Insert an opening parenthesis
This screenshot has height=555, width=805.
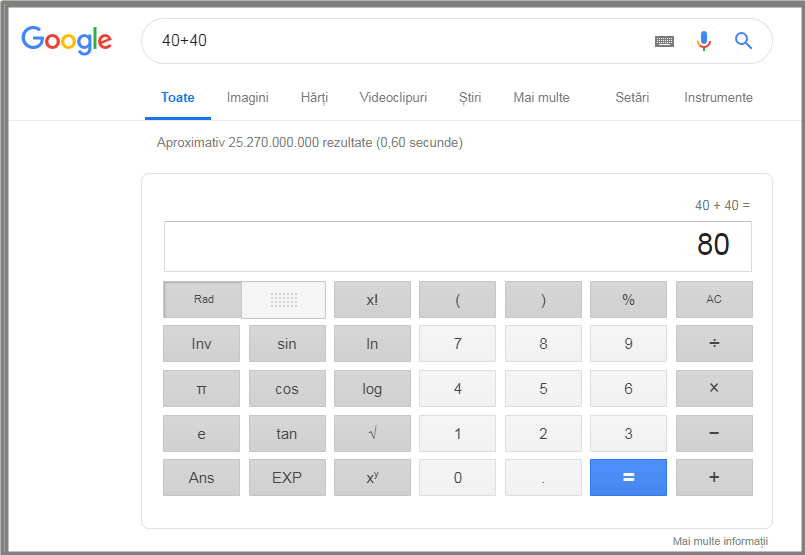457,299
